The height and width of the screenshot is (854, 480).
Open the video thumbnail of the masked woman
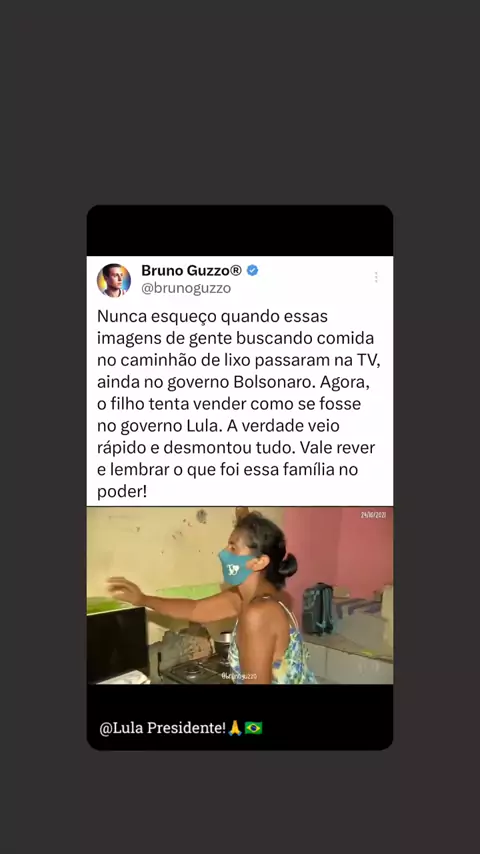[240, 595]
